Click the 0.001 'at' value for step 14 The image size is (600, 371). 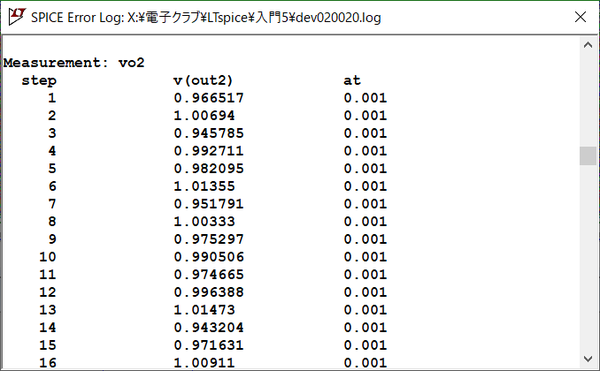[365, 327]
